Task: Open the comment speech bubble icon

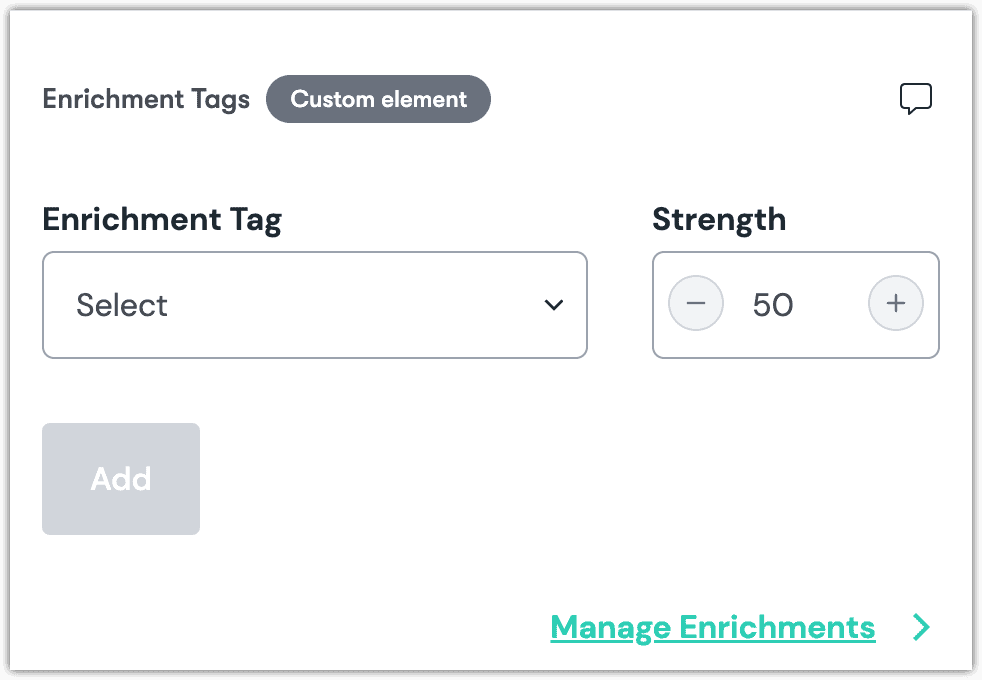Action: point(915,99)
